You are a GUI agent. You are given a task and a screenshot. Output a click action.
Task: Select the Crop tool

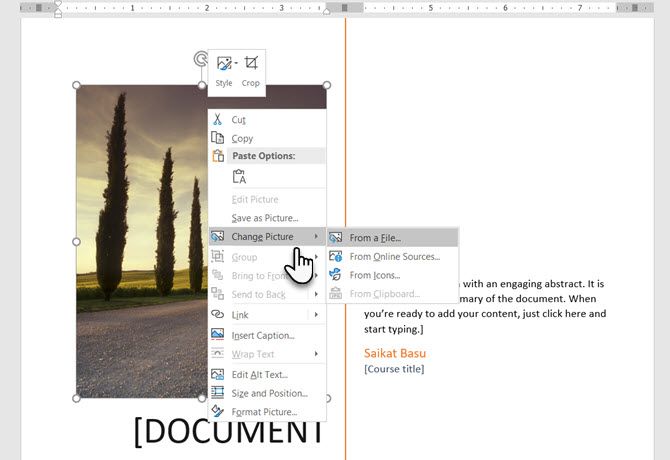tap(250, 72)
